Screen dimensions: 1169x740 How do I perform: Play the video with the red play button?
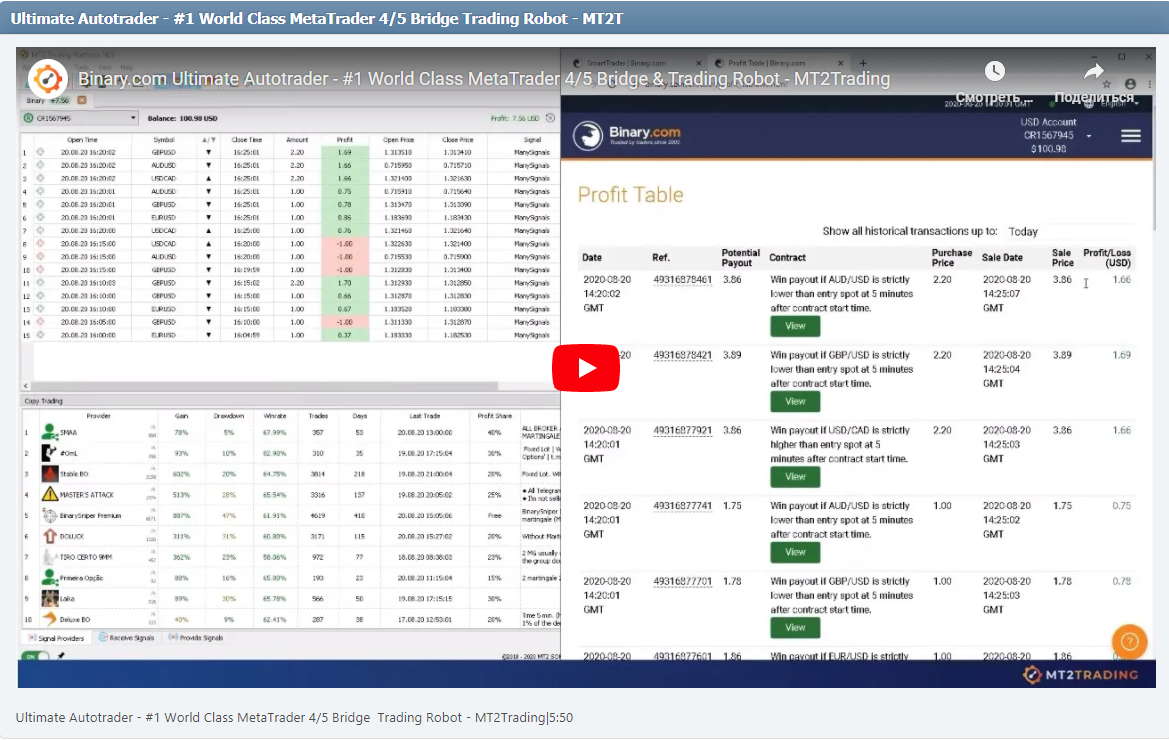tap(586, 367)
